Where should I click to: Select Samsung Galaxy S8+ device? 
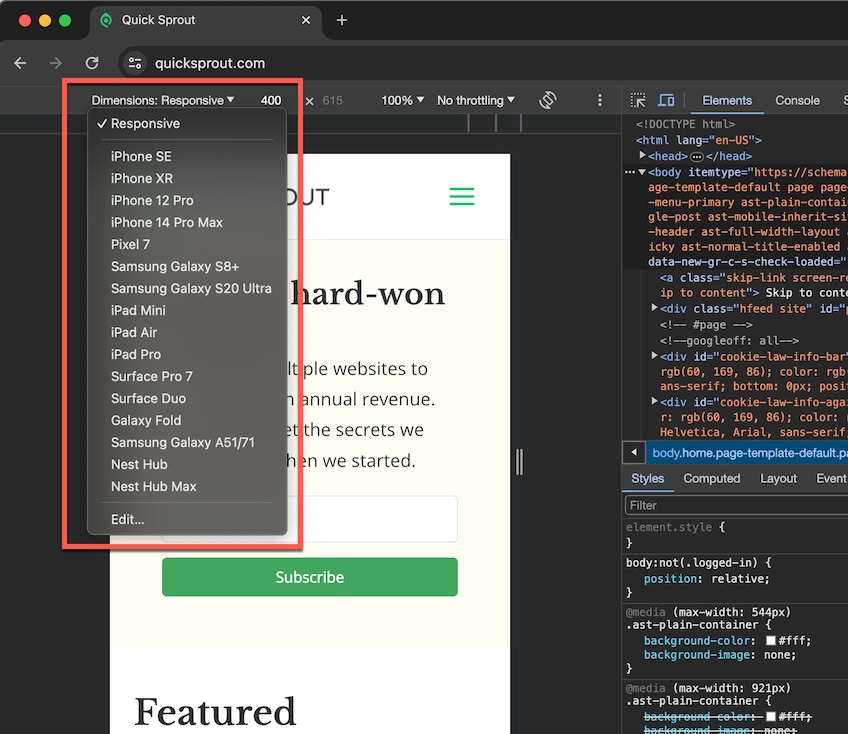coord(187,266)
